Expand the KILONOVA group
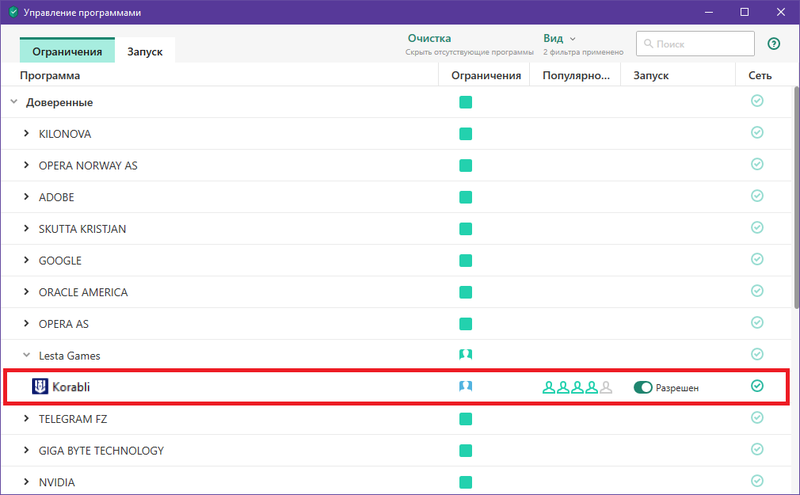The height and width of the screenshot is (495, 800). click(x=26, y=133)
